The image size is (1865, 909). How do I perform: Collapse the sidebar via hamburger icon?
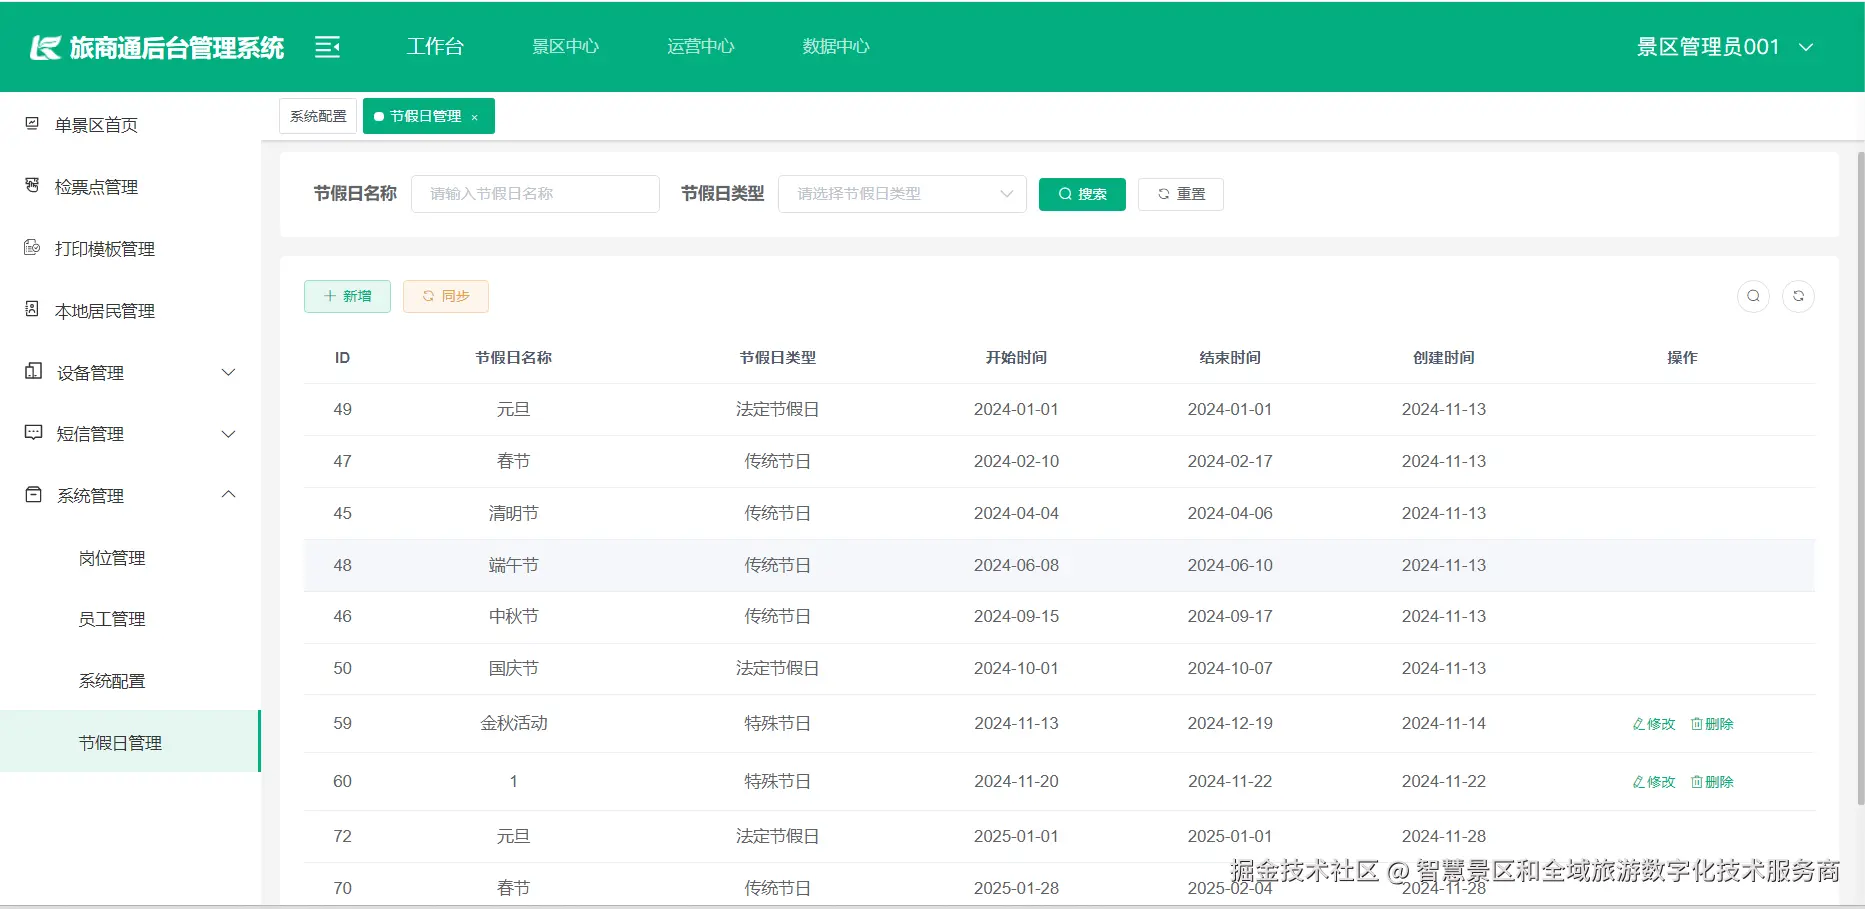[x=327, y=46]
